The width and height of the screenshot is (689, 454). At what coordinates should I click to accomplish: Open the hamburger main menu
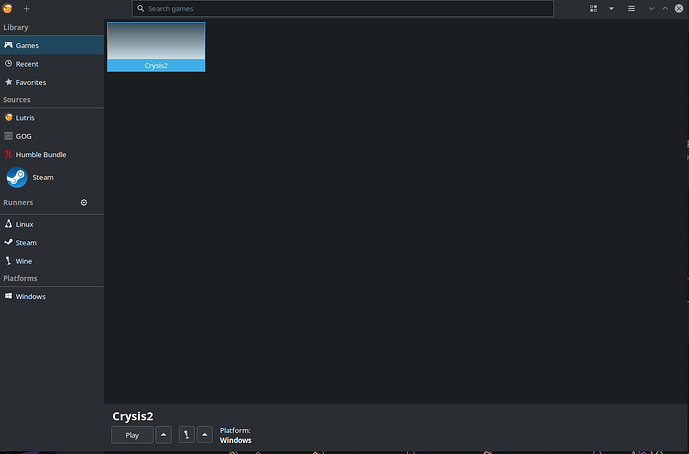631,8
